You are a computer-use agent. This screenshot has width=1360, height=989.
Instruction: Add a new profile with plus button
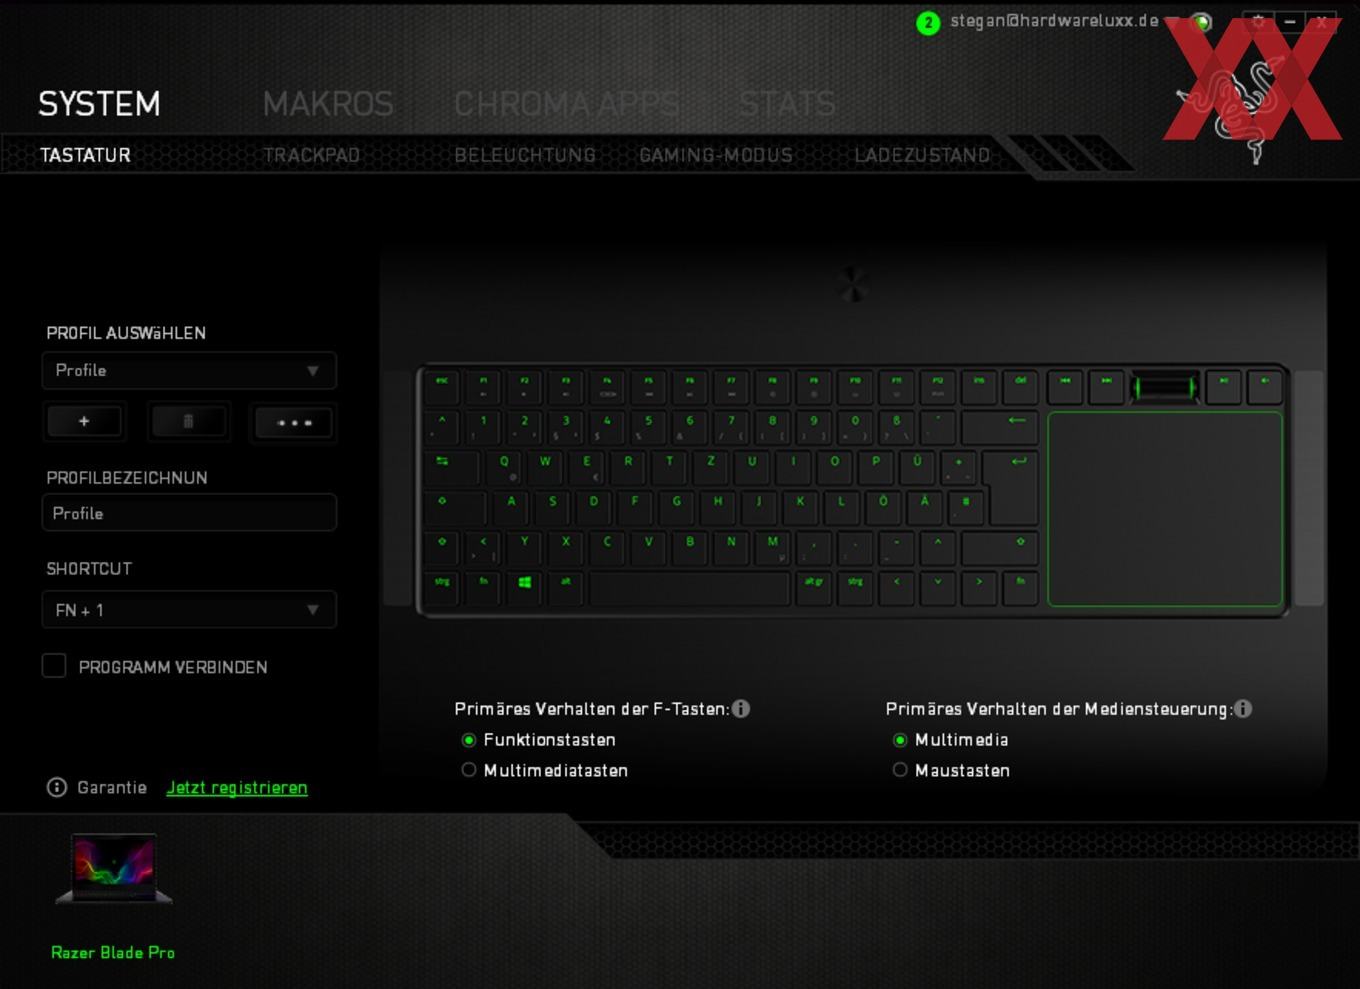pyautogui.click(x=84, y=422)
